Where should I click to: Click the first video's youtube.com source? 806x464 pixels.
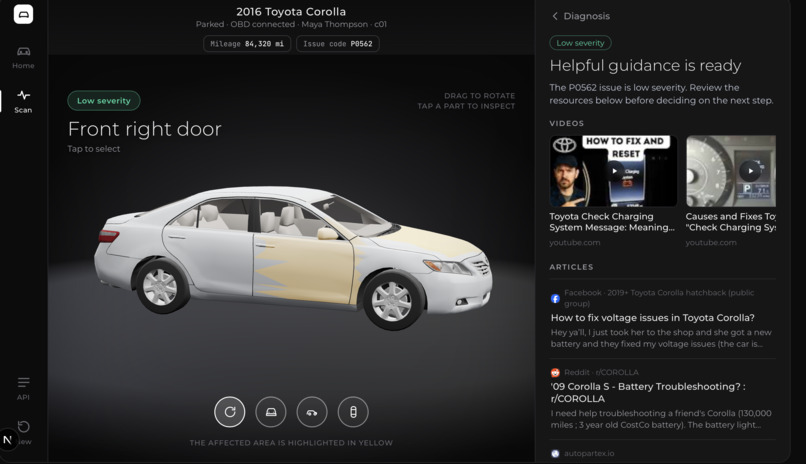pyautogui.click(x=575, y=243)
